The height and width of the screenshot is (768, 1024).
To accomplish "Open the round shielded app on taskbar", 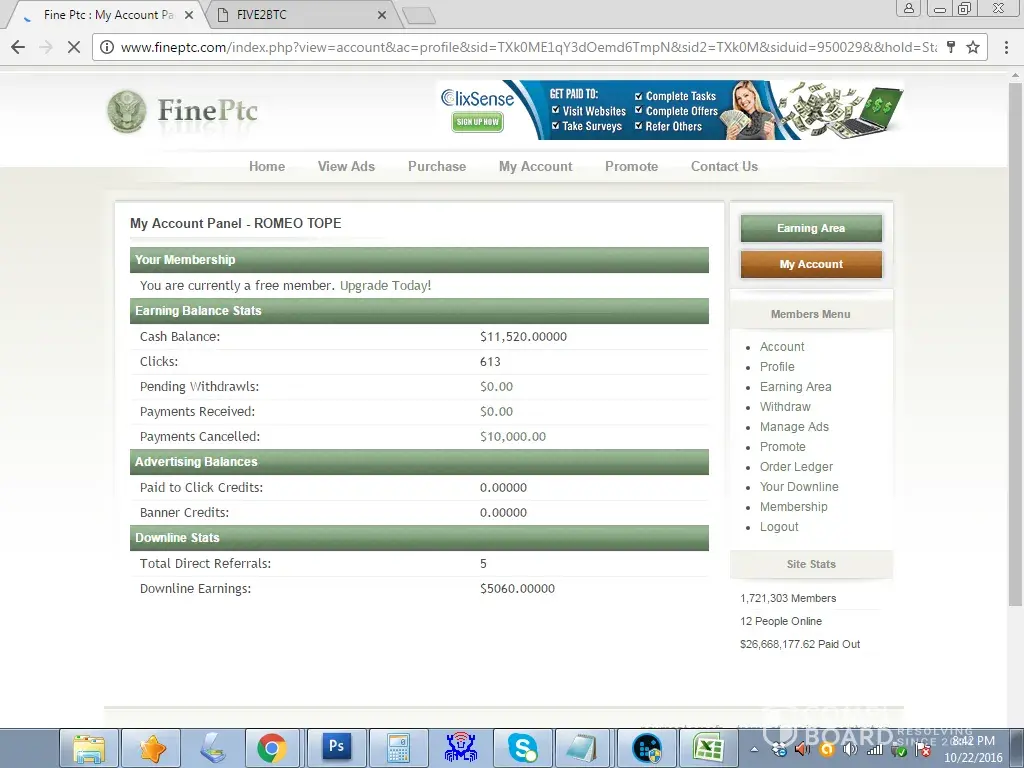I will [x=647, y=748].
